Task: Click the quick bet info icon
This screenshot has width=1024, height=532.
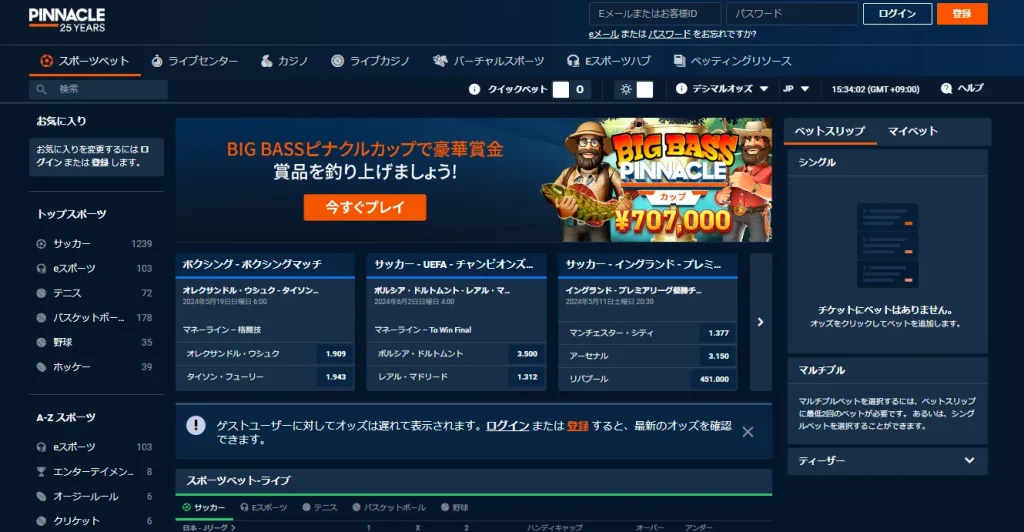Action: [475, 89]
